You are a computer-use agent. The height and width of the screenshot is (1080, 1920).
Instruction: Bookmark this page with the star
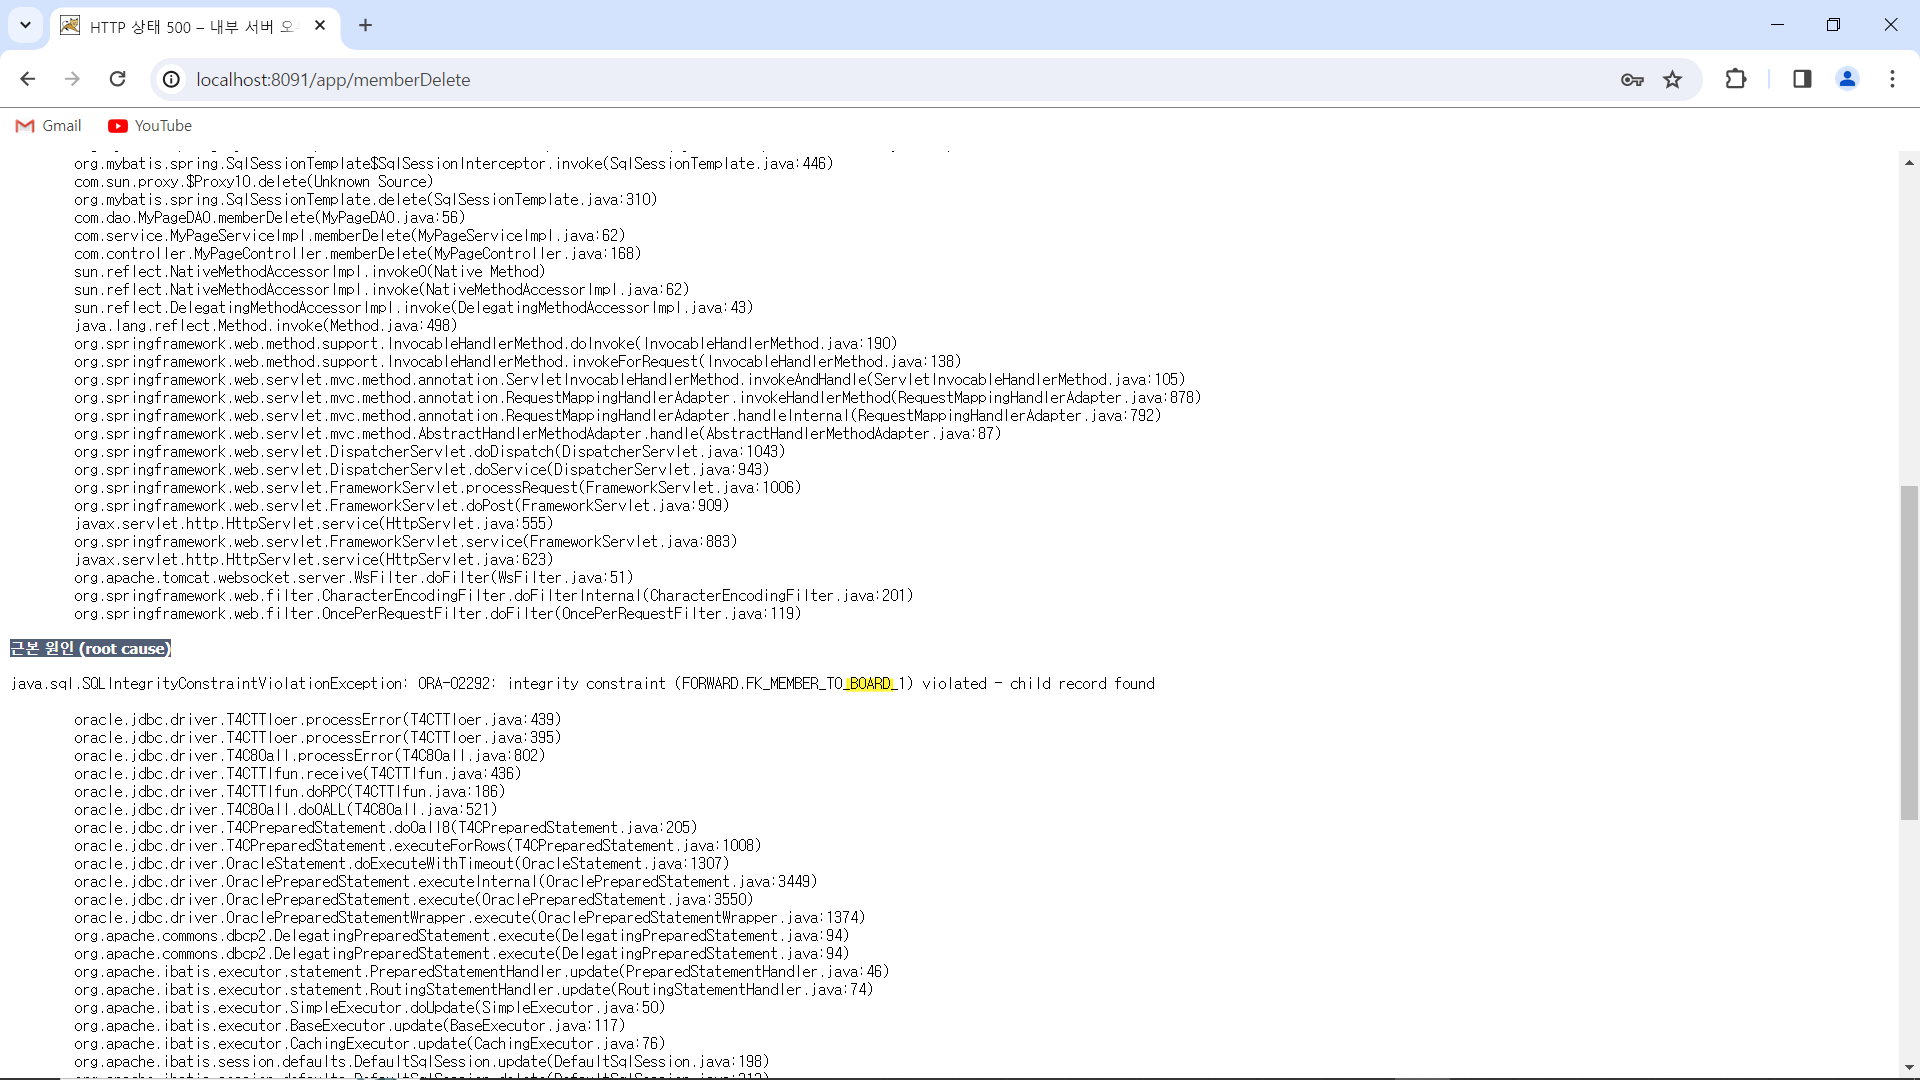tap(1673, 79)
